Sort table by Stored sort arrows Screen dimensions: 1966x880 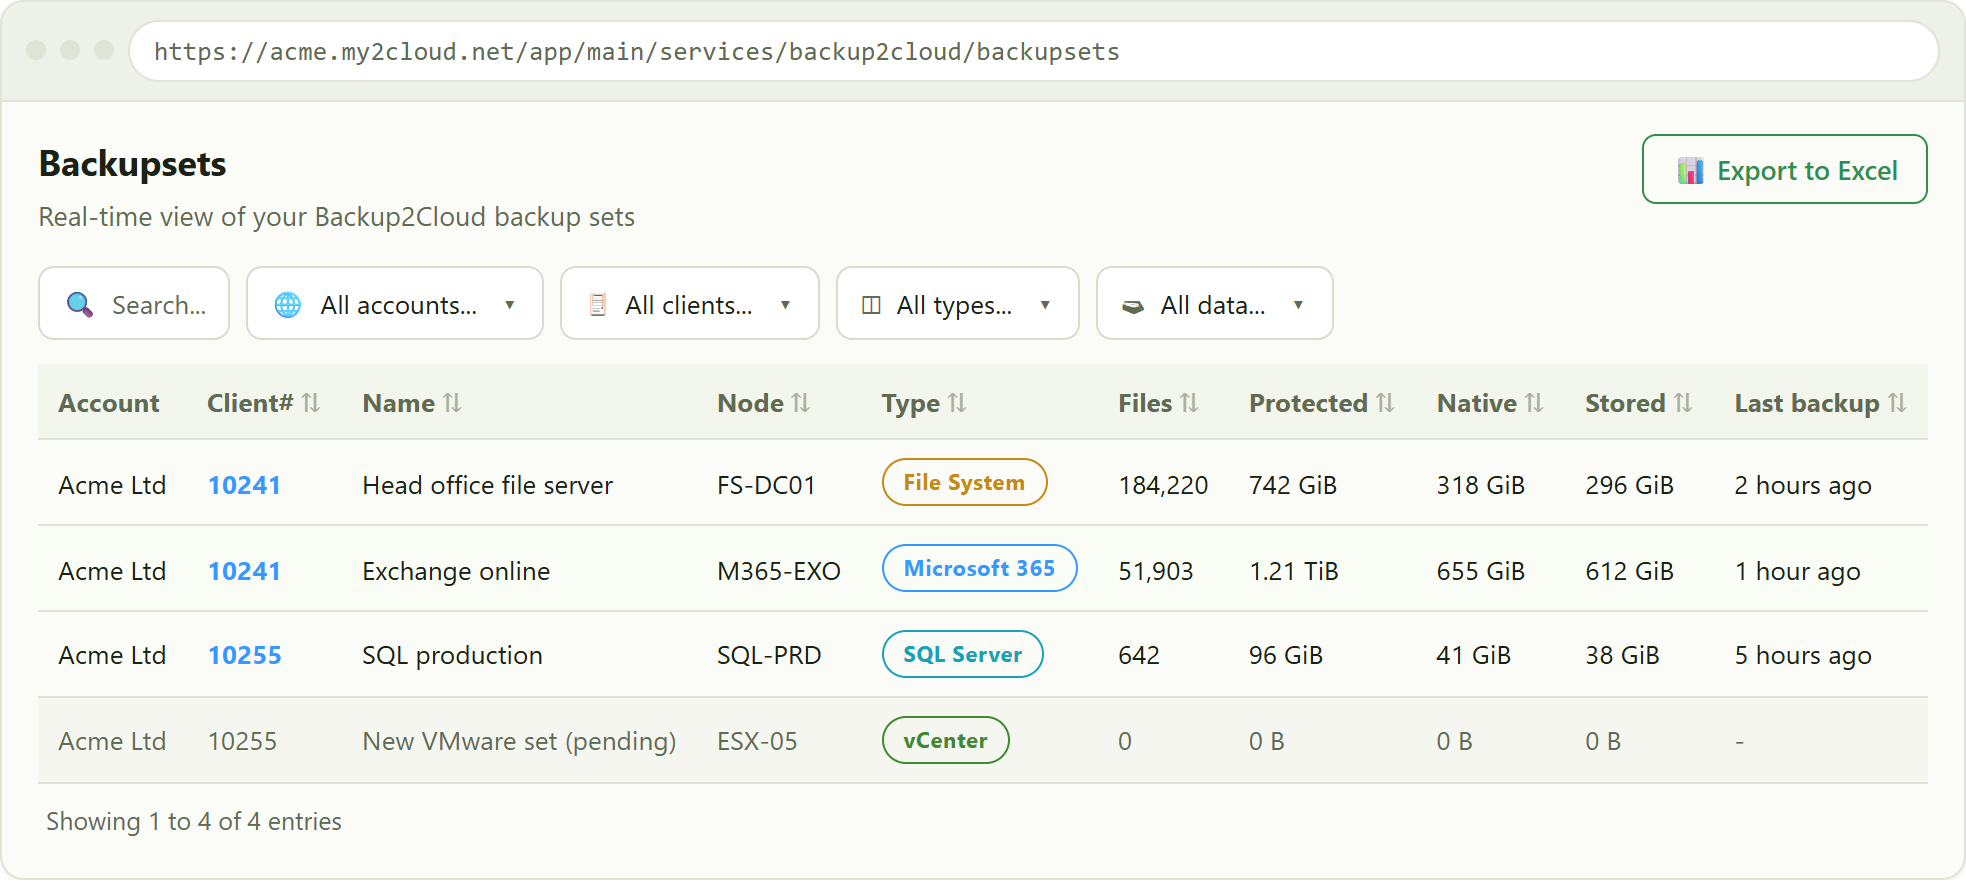[x=1683, y=402]
